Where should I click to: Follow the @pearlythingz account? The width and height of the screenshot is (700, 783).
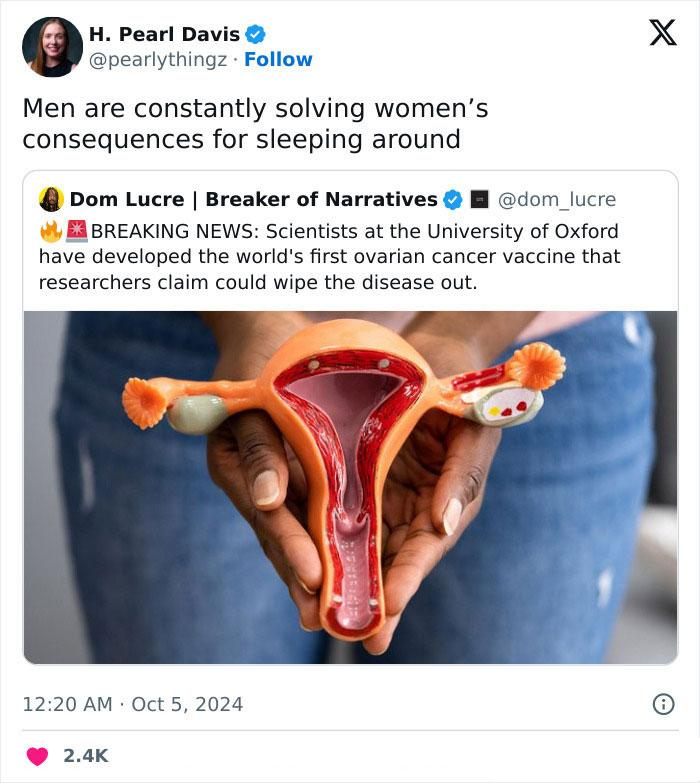click(278, 59)
